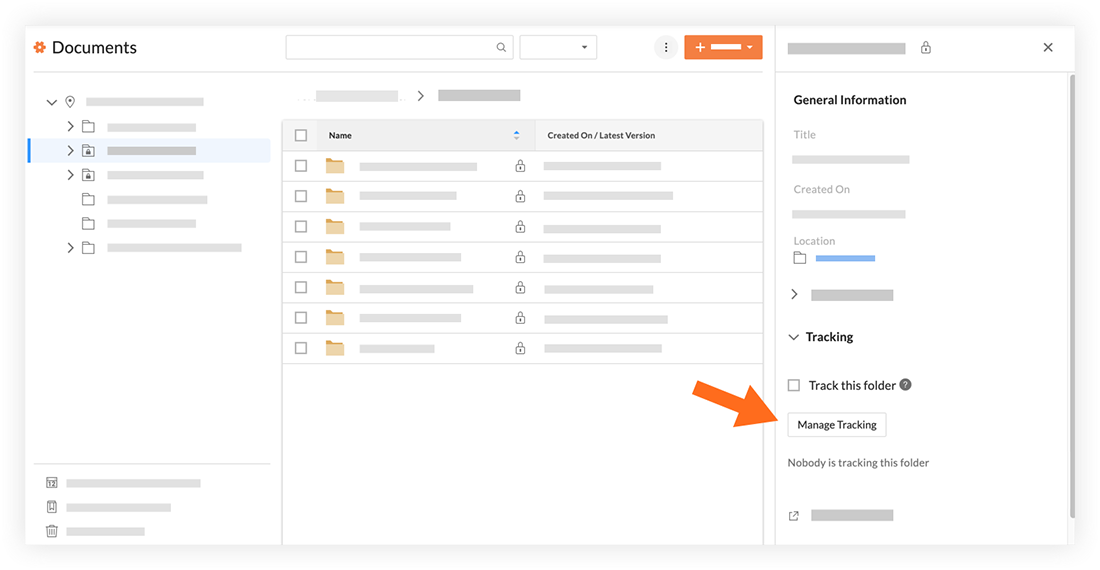
Task: Click help icon beside Track this folder
Action: click(x=906, y=384)
